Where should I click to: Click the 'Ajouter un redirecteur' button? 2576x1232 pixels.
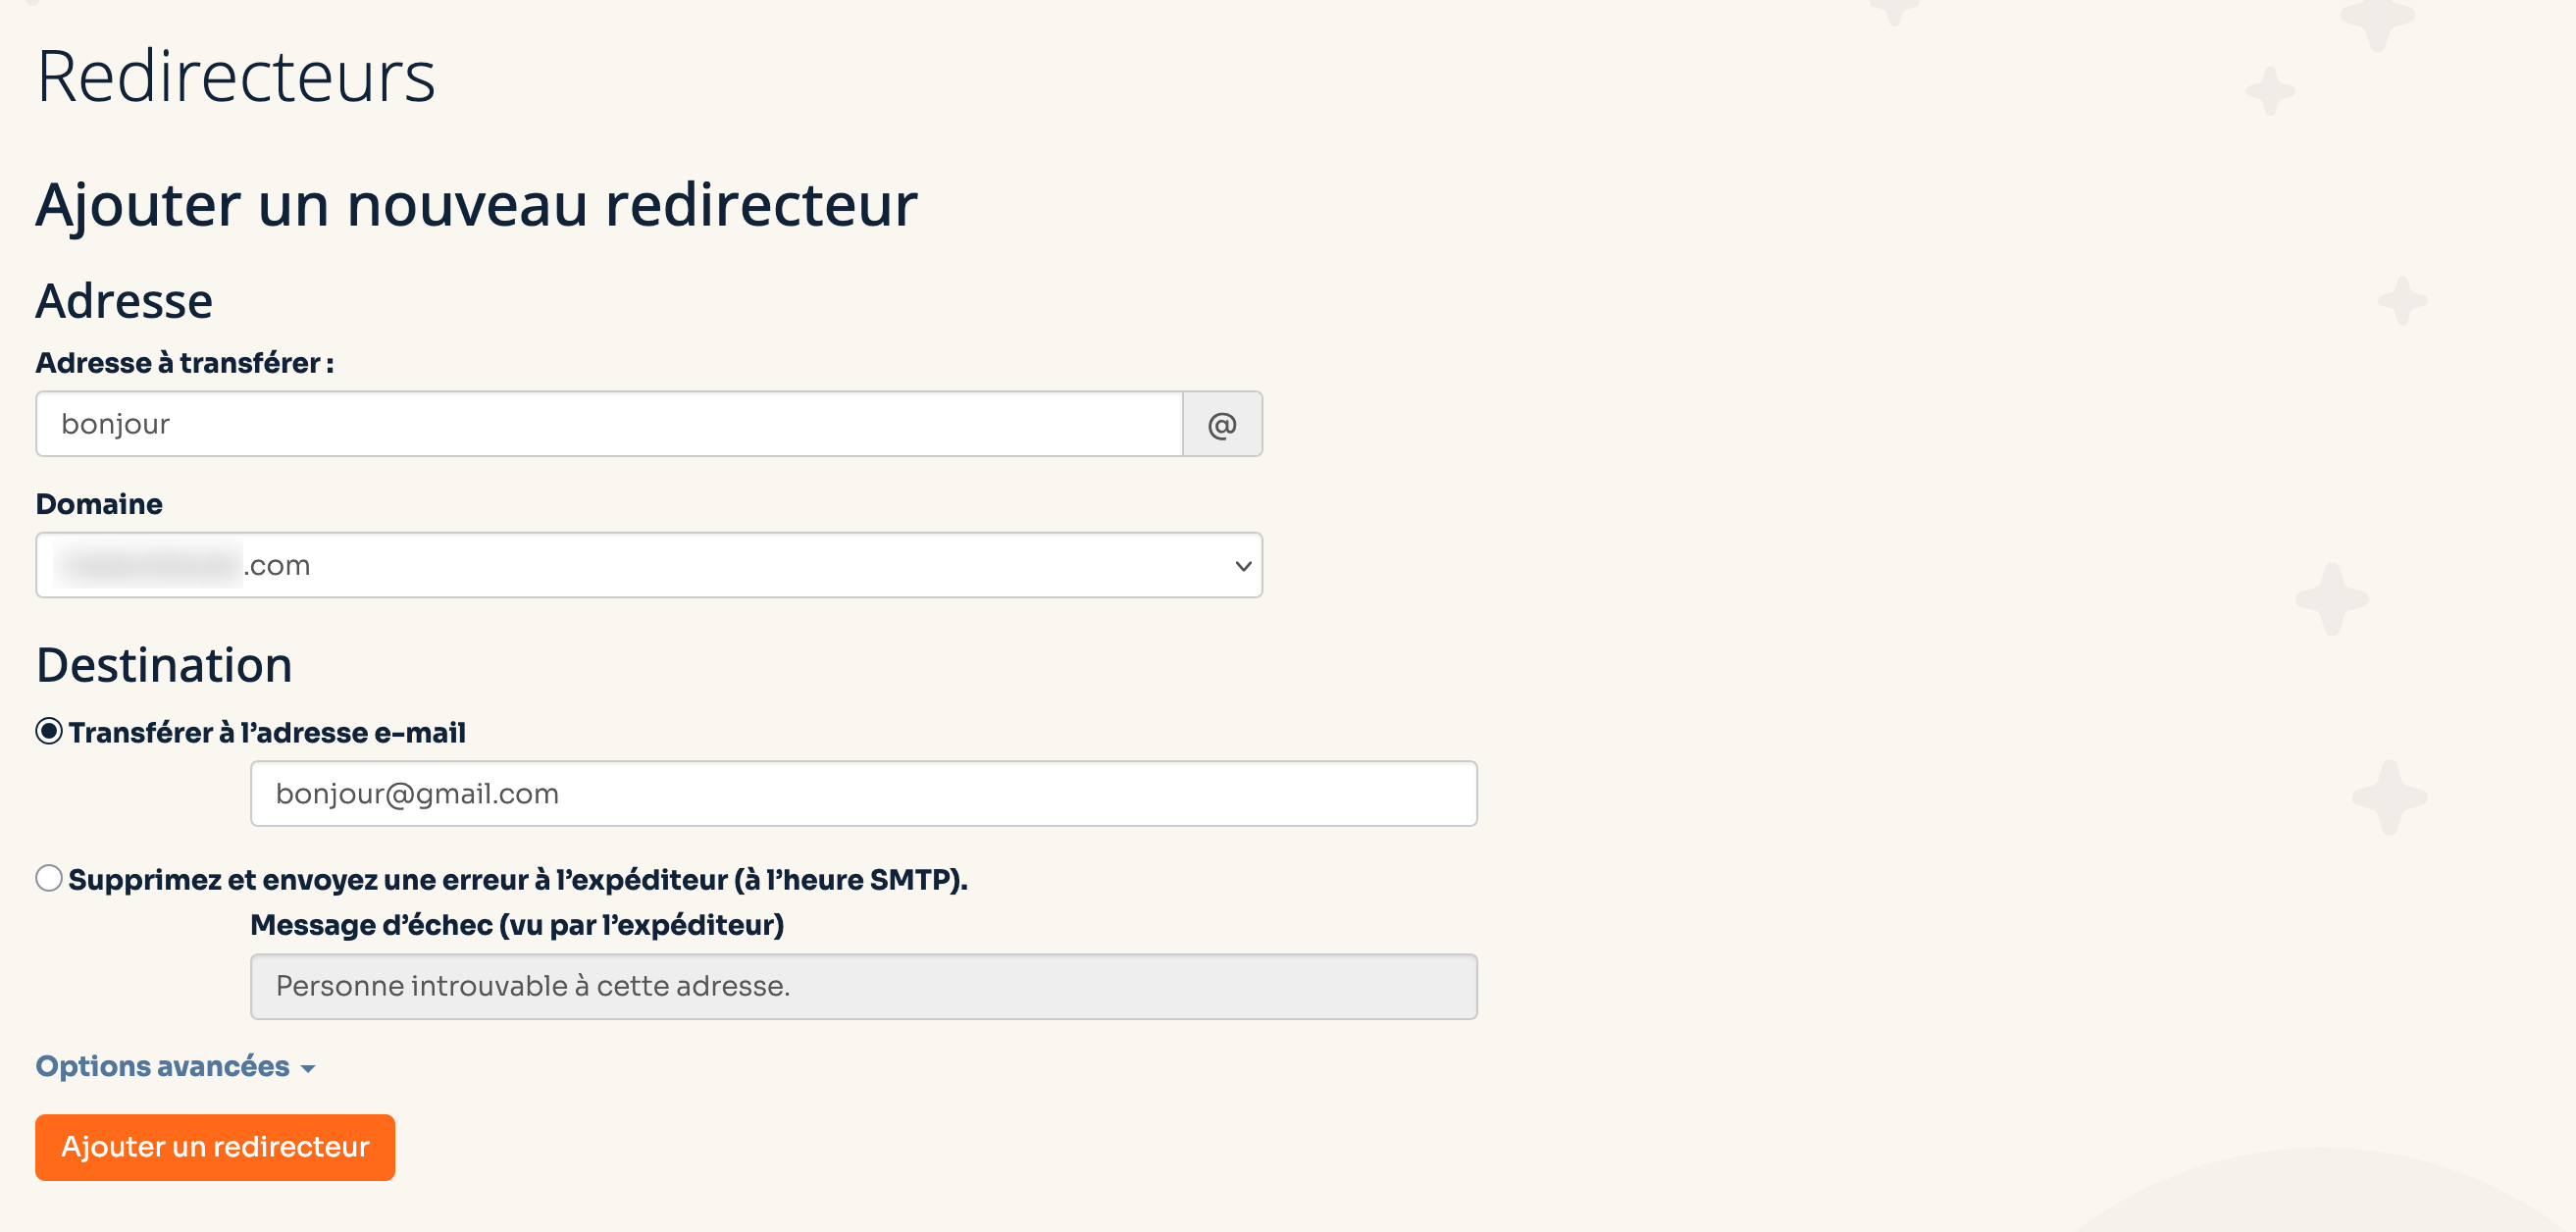215,1147
